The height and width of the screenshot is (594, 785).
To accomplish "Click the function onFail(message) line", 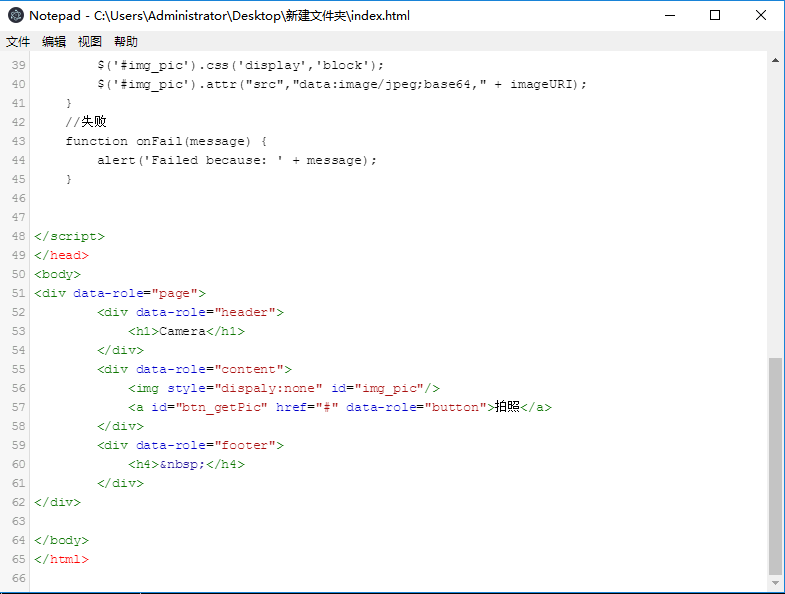I will pos(166,141).
